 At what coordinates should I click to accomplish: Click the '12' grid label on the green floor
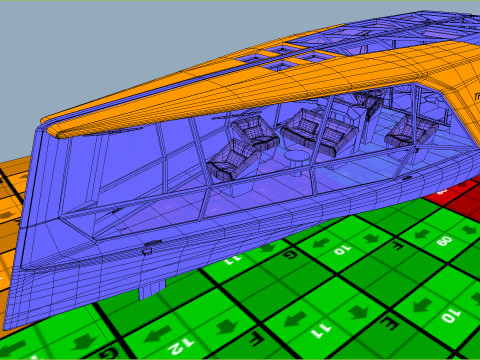[181, 345]
